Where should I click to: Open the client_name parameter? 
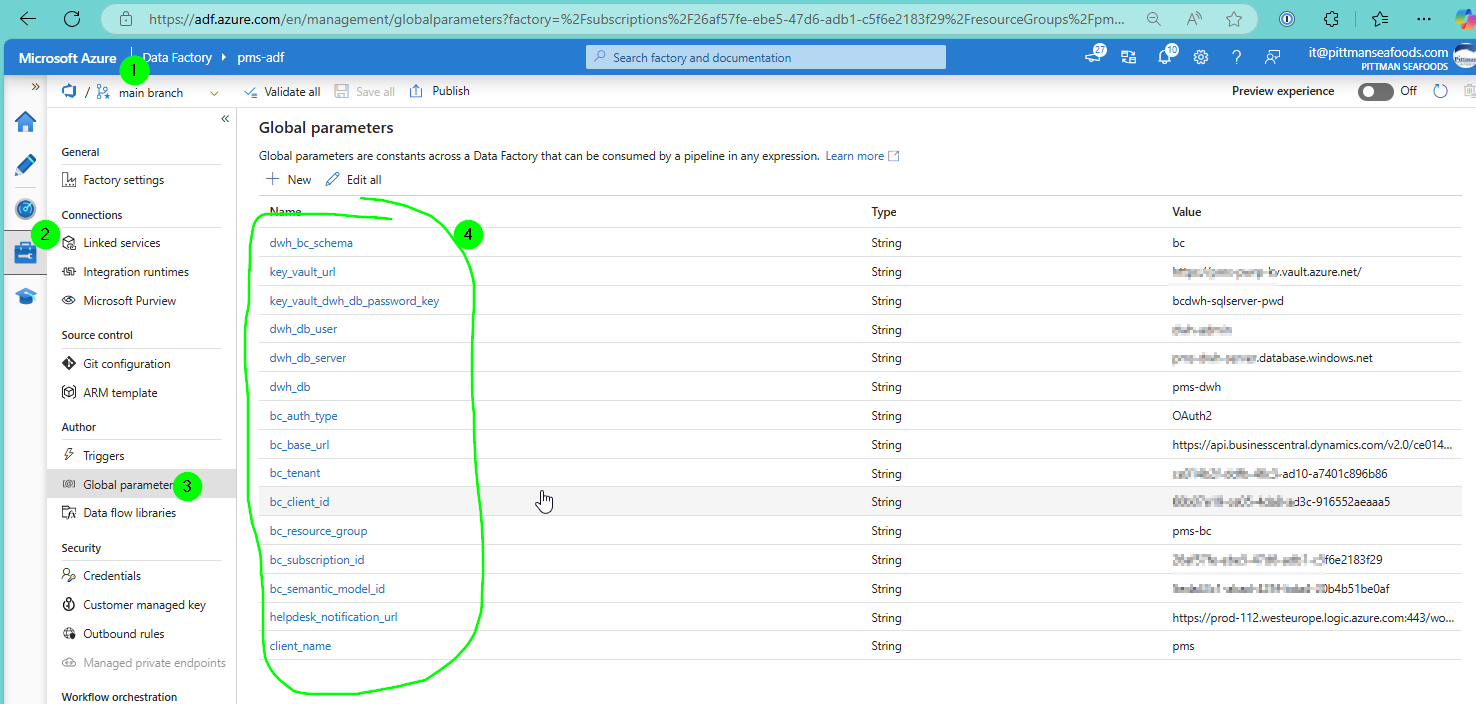300,646
